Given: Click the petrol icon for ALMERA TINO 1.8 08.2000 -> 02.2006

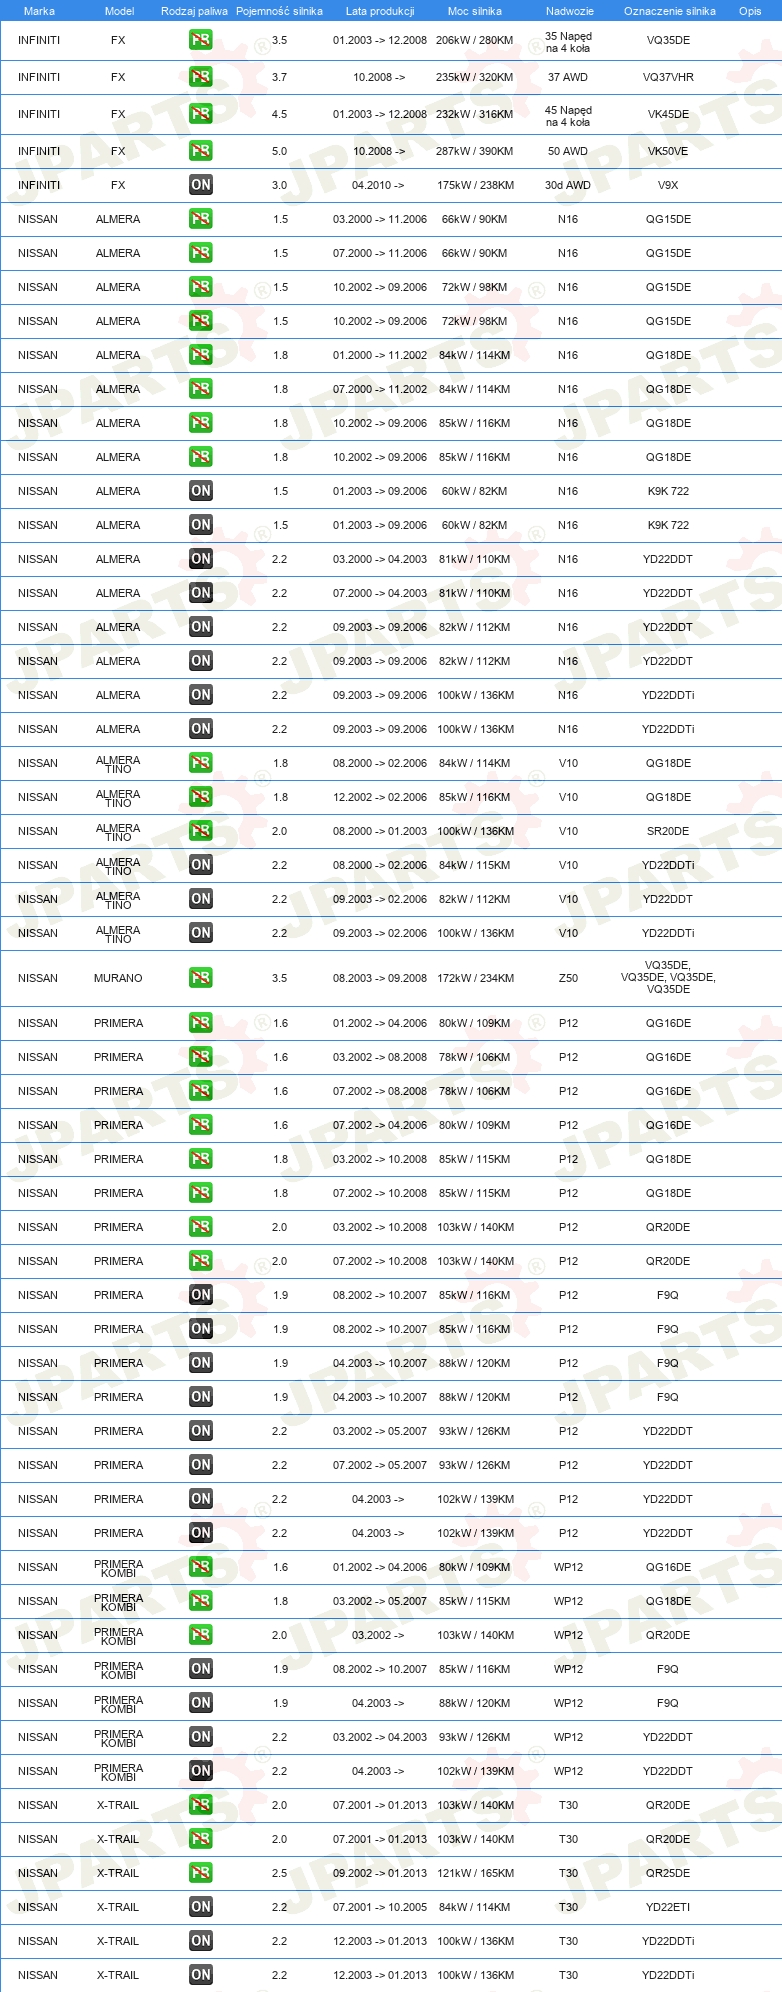Looking at the screenshot, I should 201,763.
